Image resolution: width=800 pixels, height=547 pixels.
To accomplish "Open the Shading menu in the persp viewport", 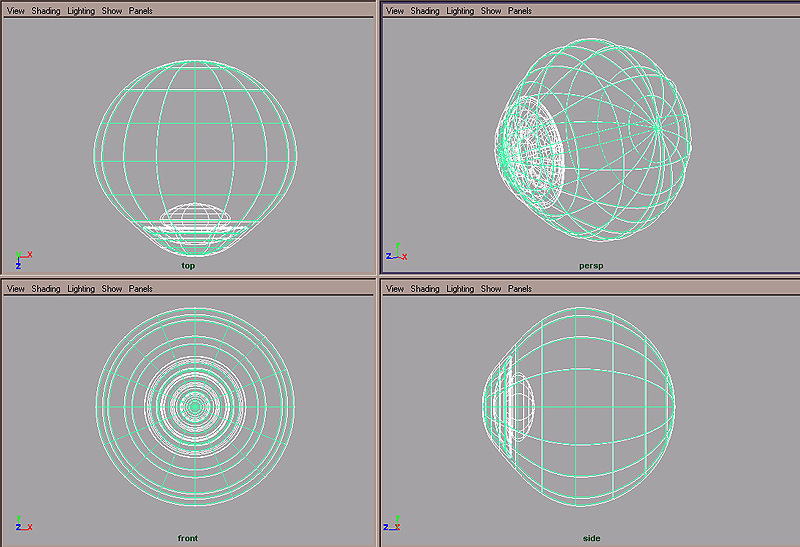I will click(x=425, y=11).
